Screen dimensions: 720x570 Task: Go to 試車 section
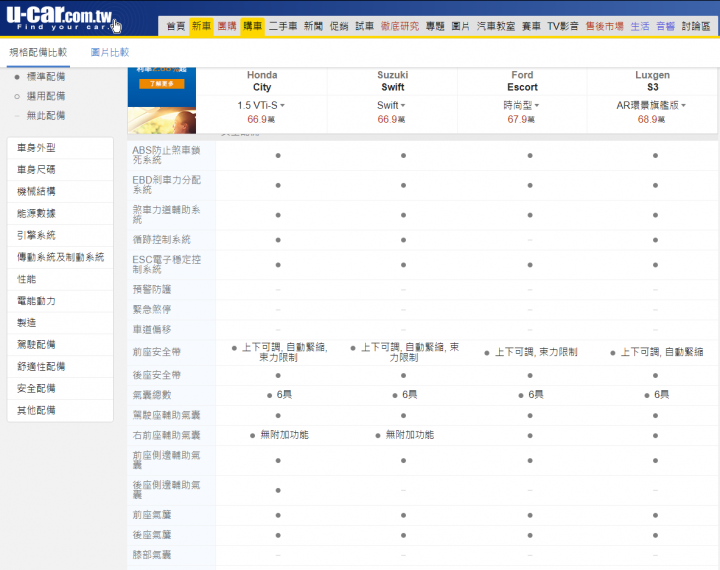pyautogui.click(x=365, y=26)
